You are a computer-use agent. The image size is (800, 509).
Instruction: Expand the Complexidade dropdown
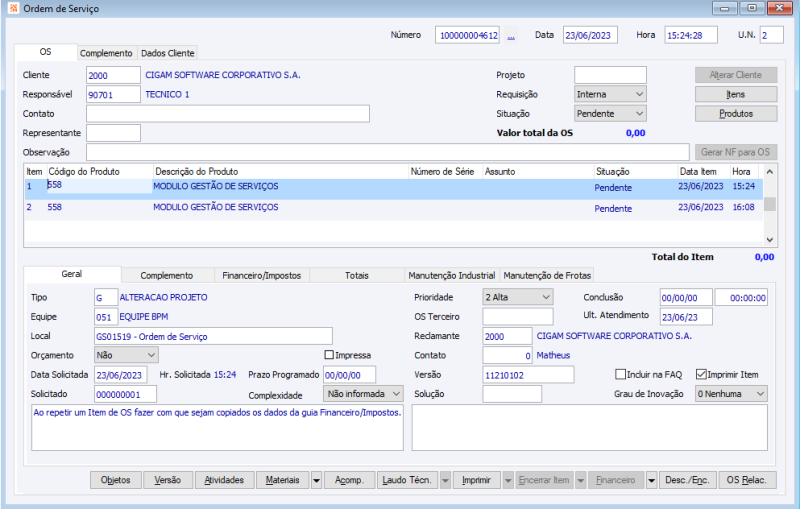click(363, 394)
